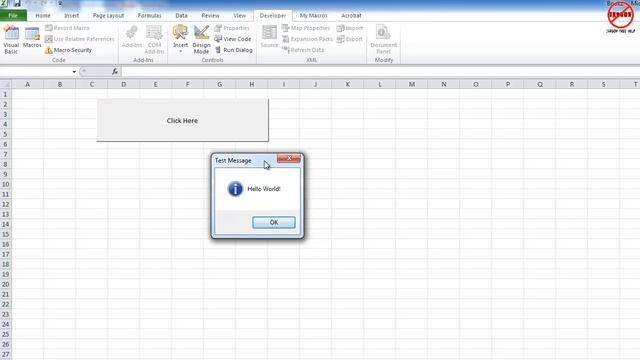Screen dimensions: 640x360
Task: Click the Hello World! message text
Action: click(264, 189)
